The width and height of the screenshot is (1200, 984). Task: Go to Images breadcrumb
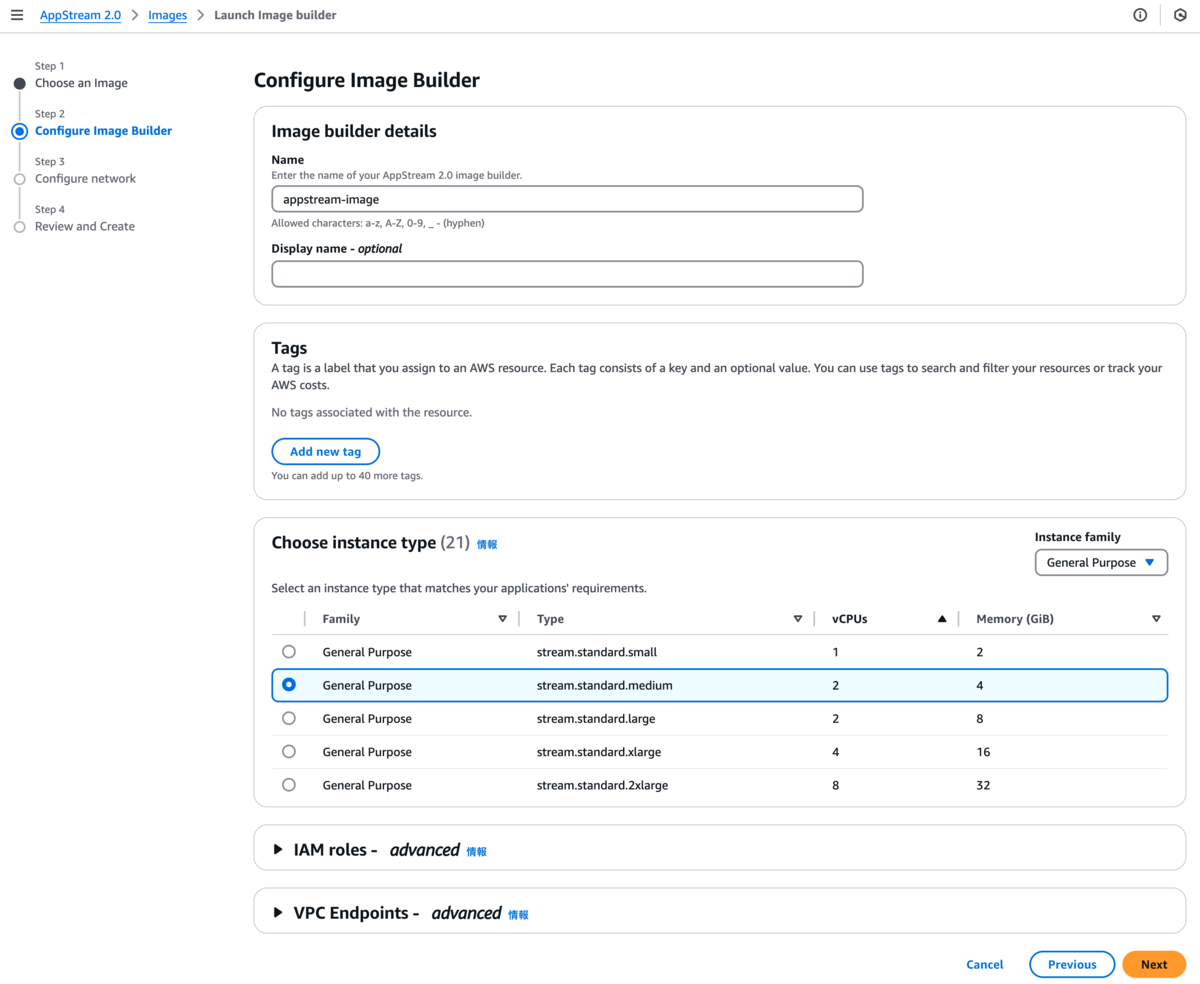(x=167, y=15)
